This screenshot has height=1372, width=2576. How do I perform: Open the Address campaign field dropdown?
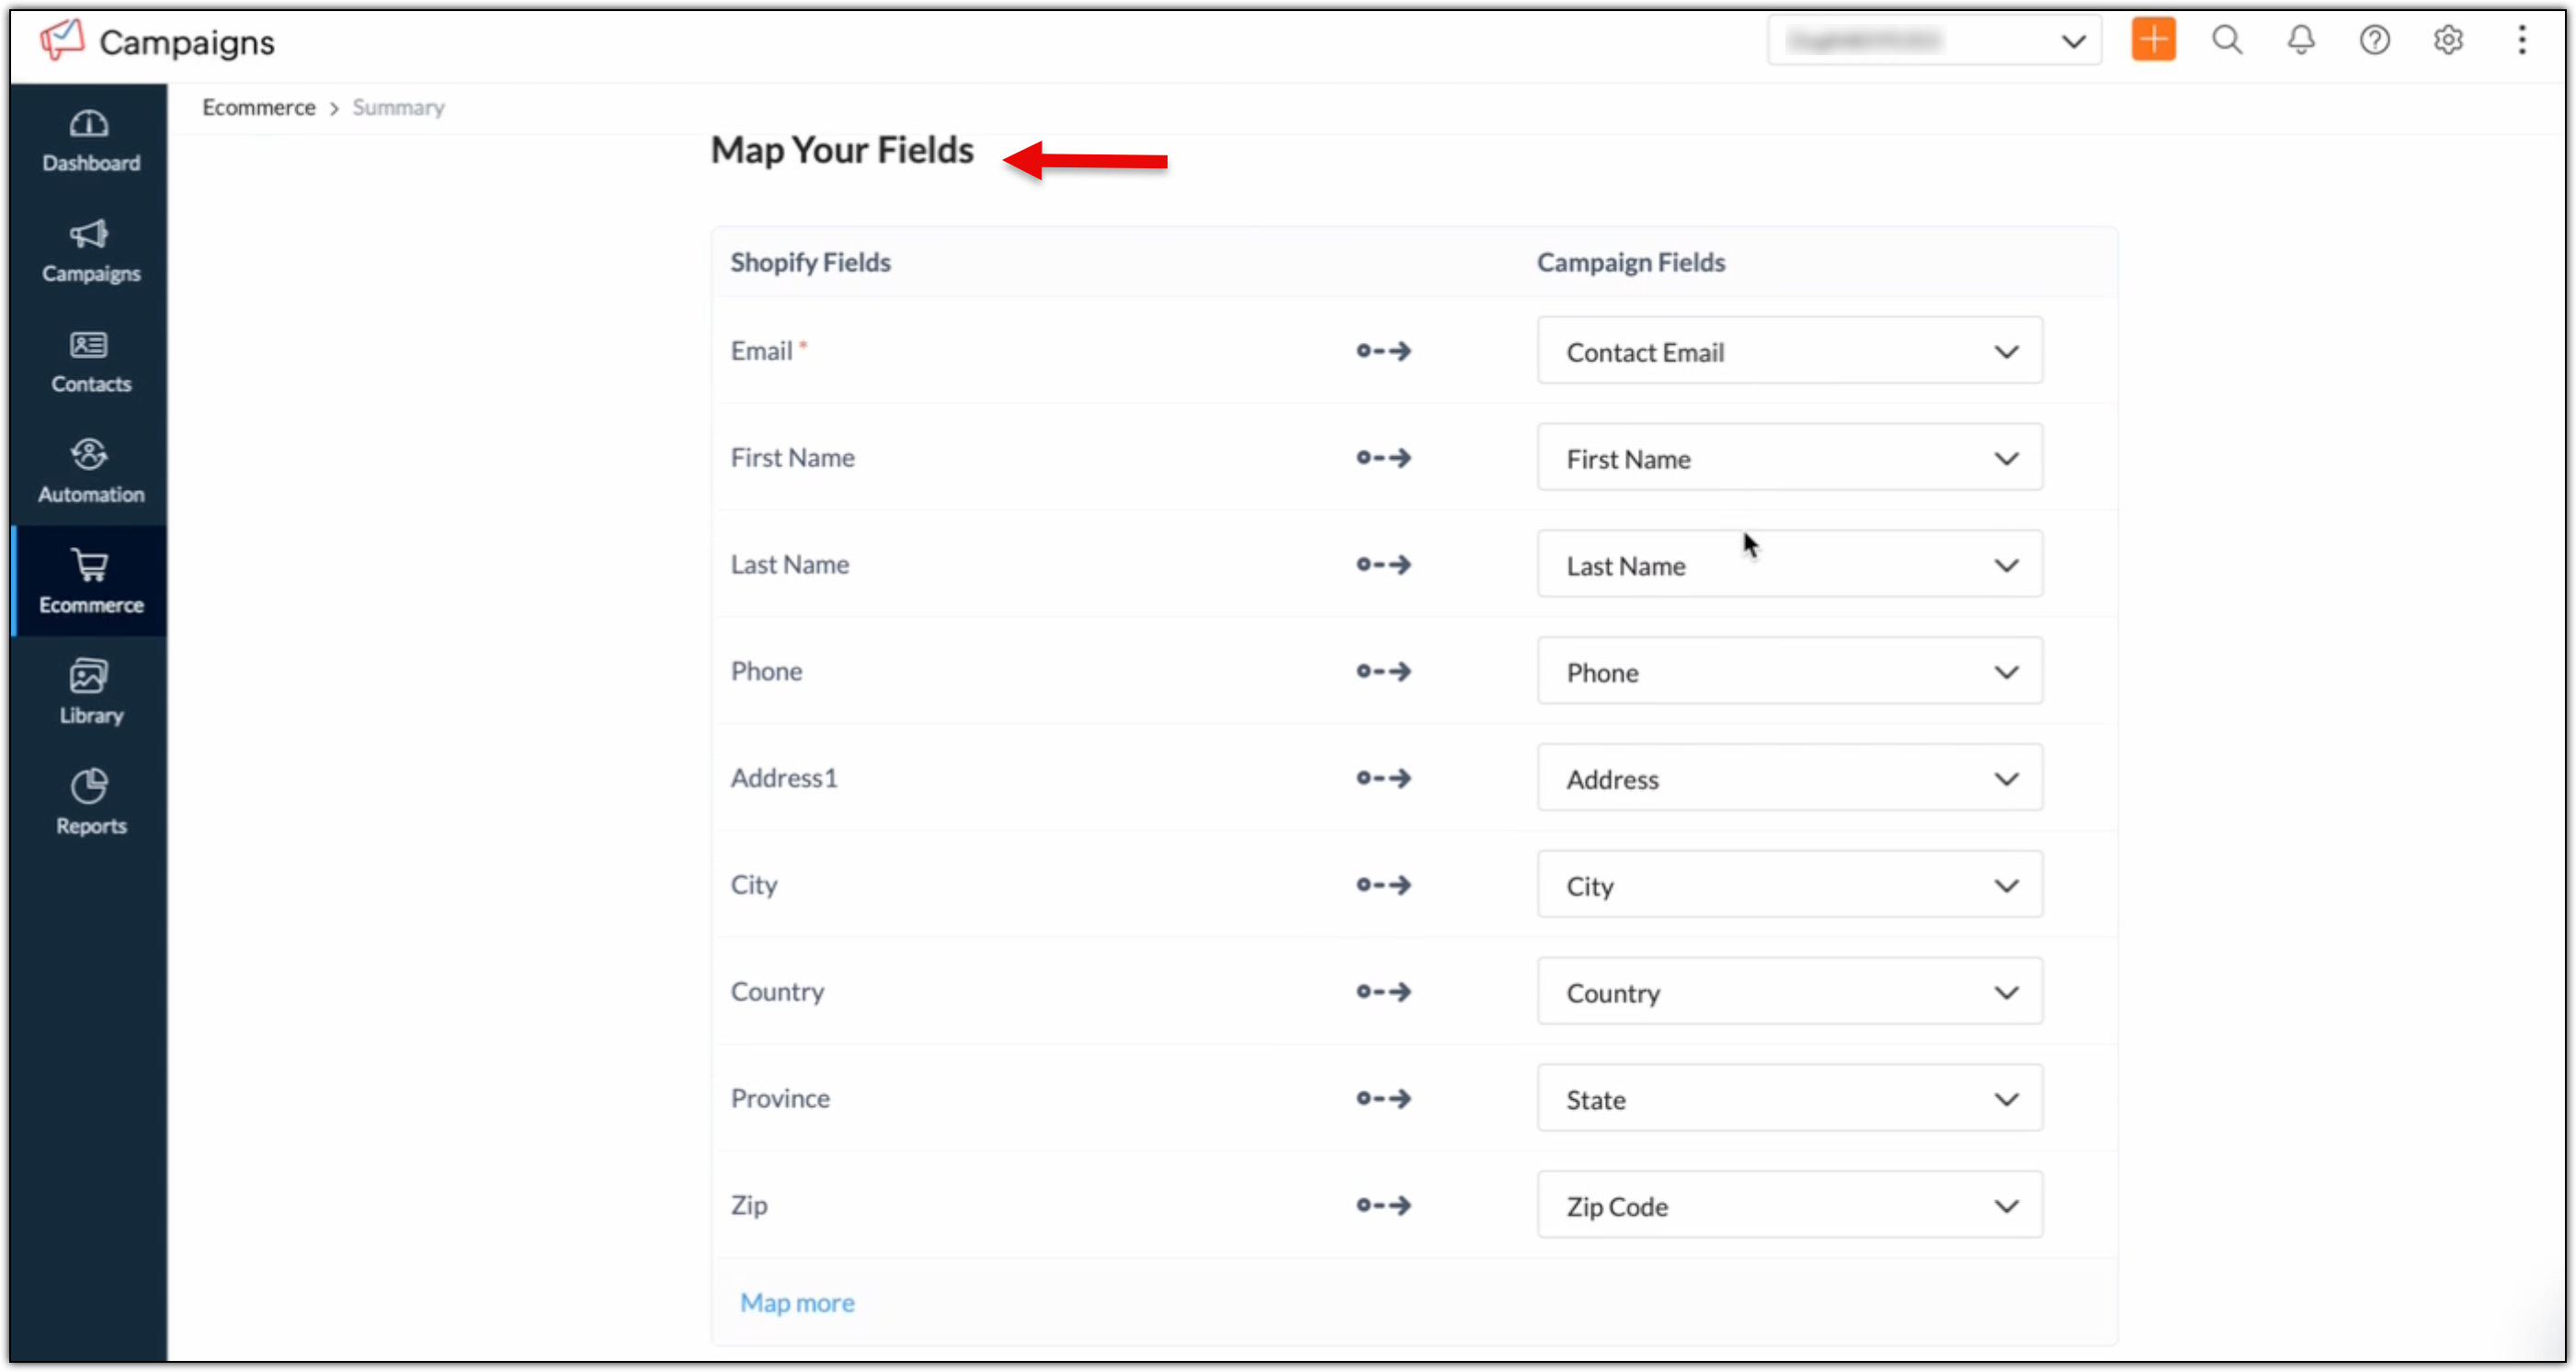tap(1789, 778)
